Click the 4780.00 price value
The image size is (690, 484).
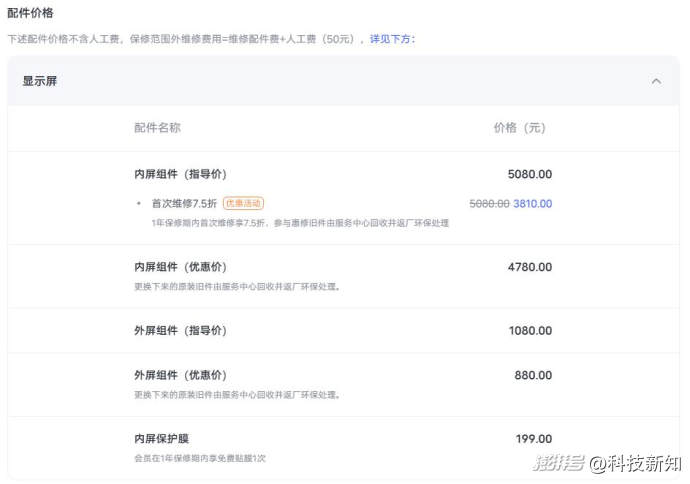click(529, 267)
